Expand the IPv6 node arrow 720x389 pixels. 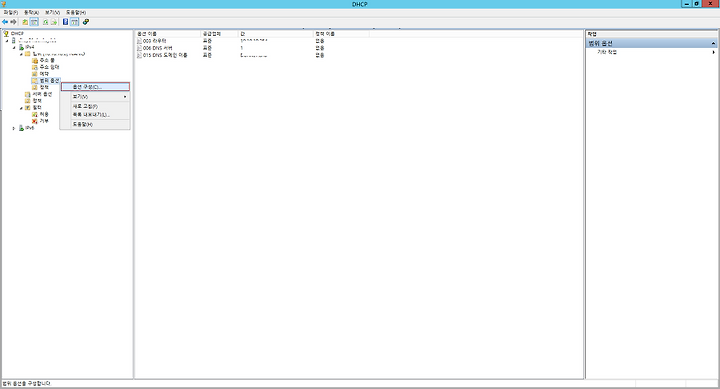[14, 128]
